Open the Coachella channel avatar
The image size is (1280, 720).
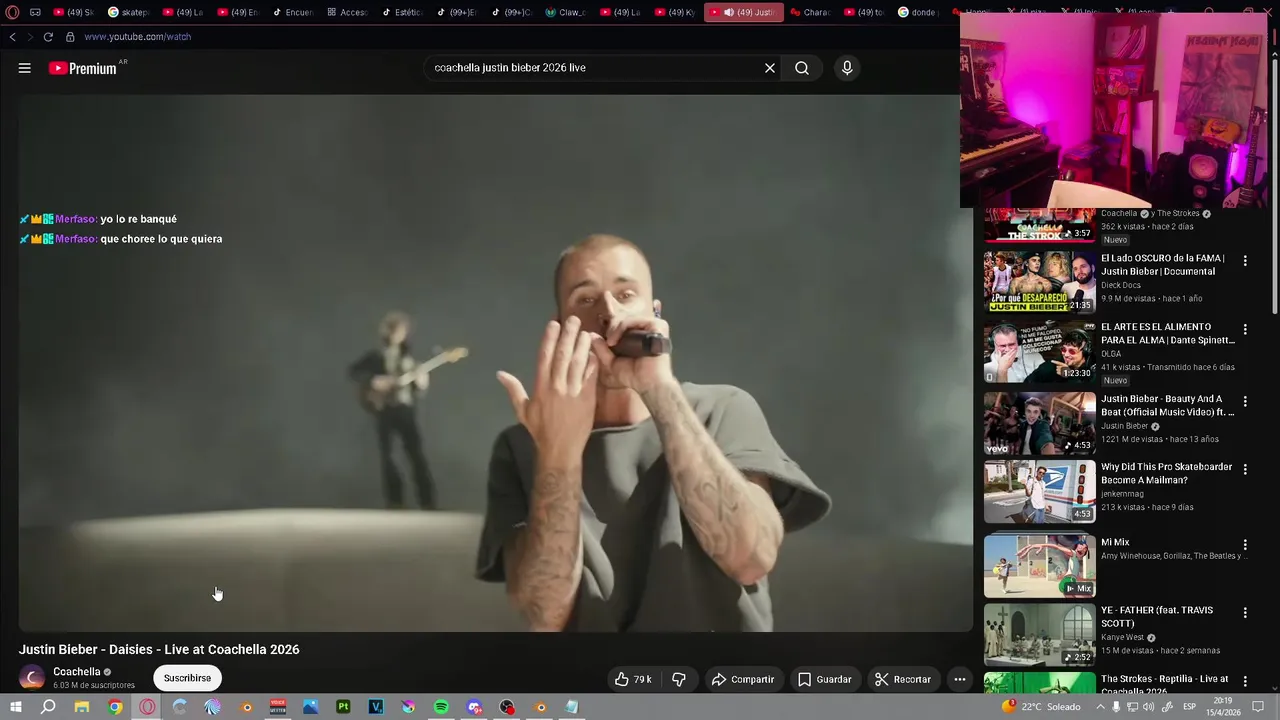[32, 678]
